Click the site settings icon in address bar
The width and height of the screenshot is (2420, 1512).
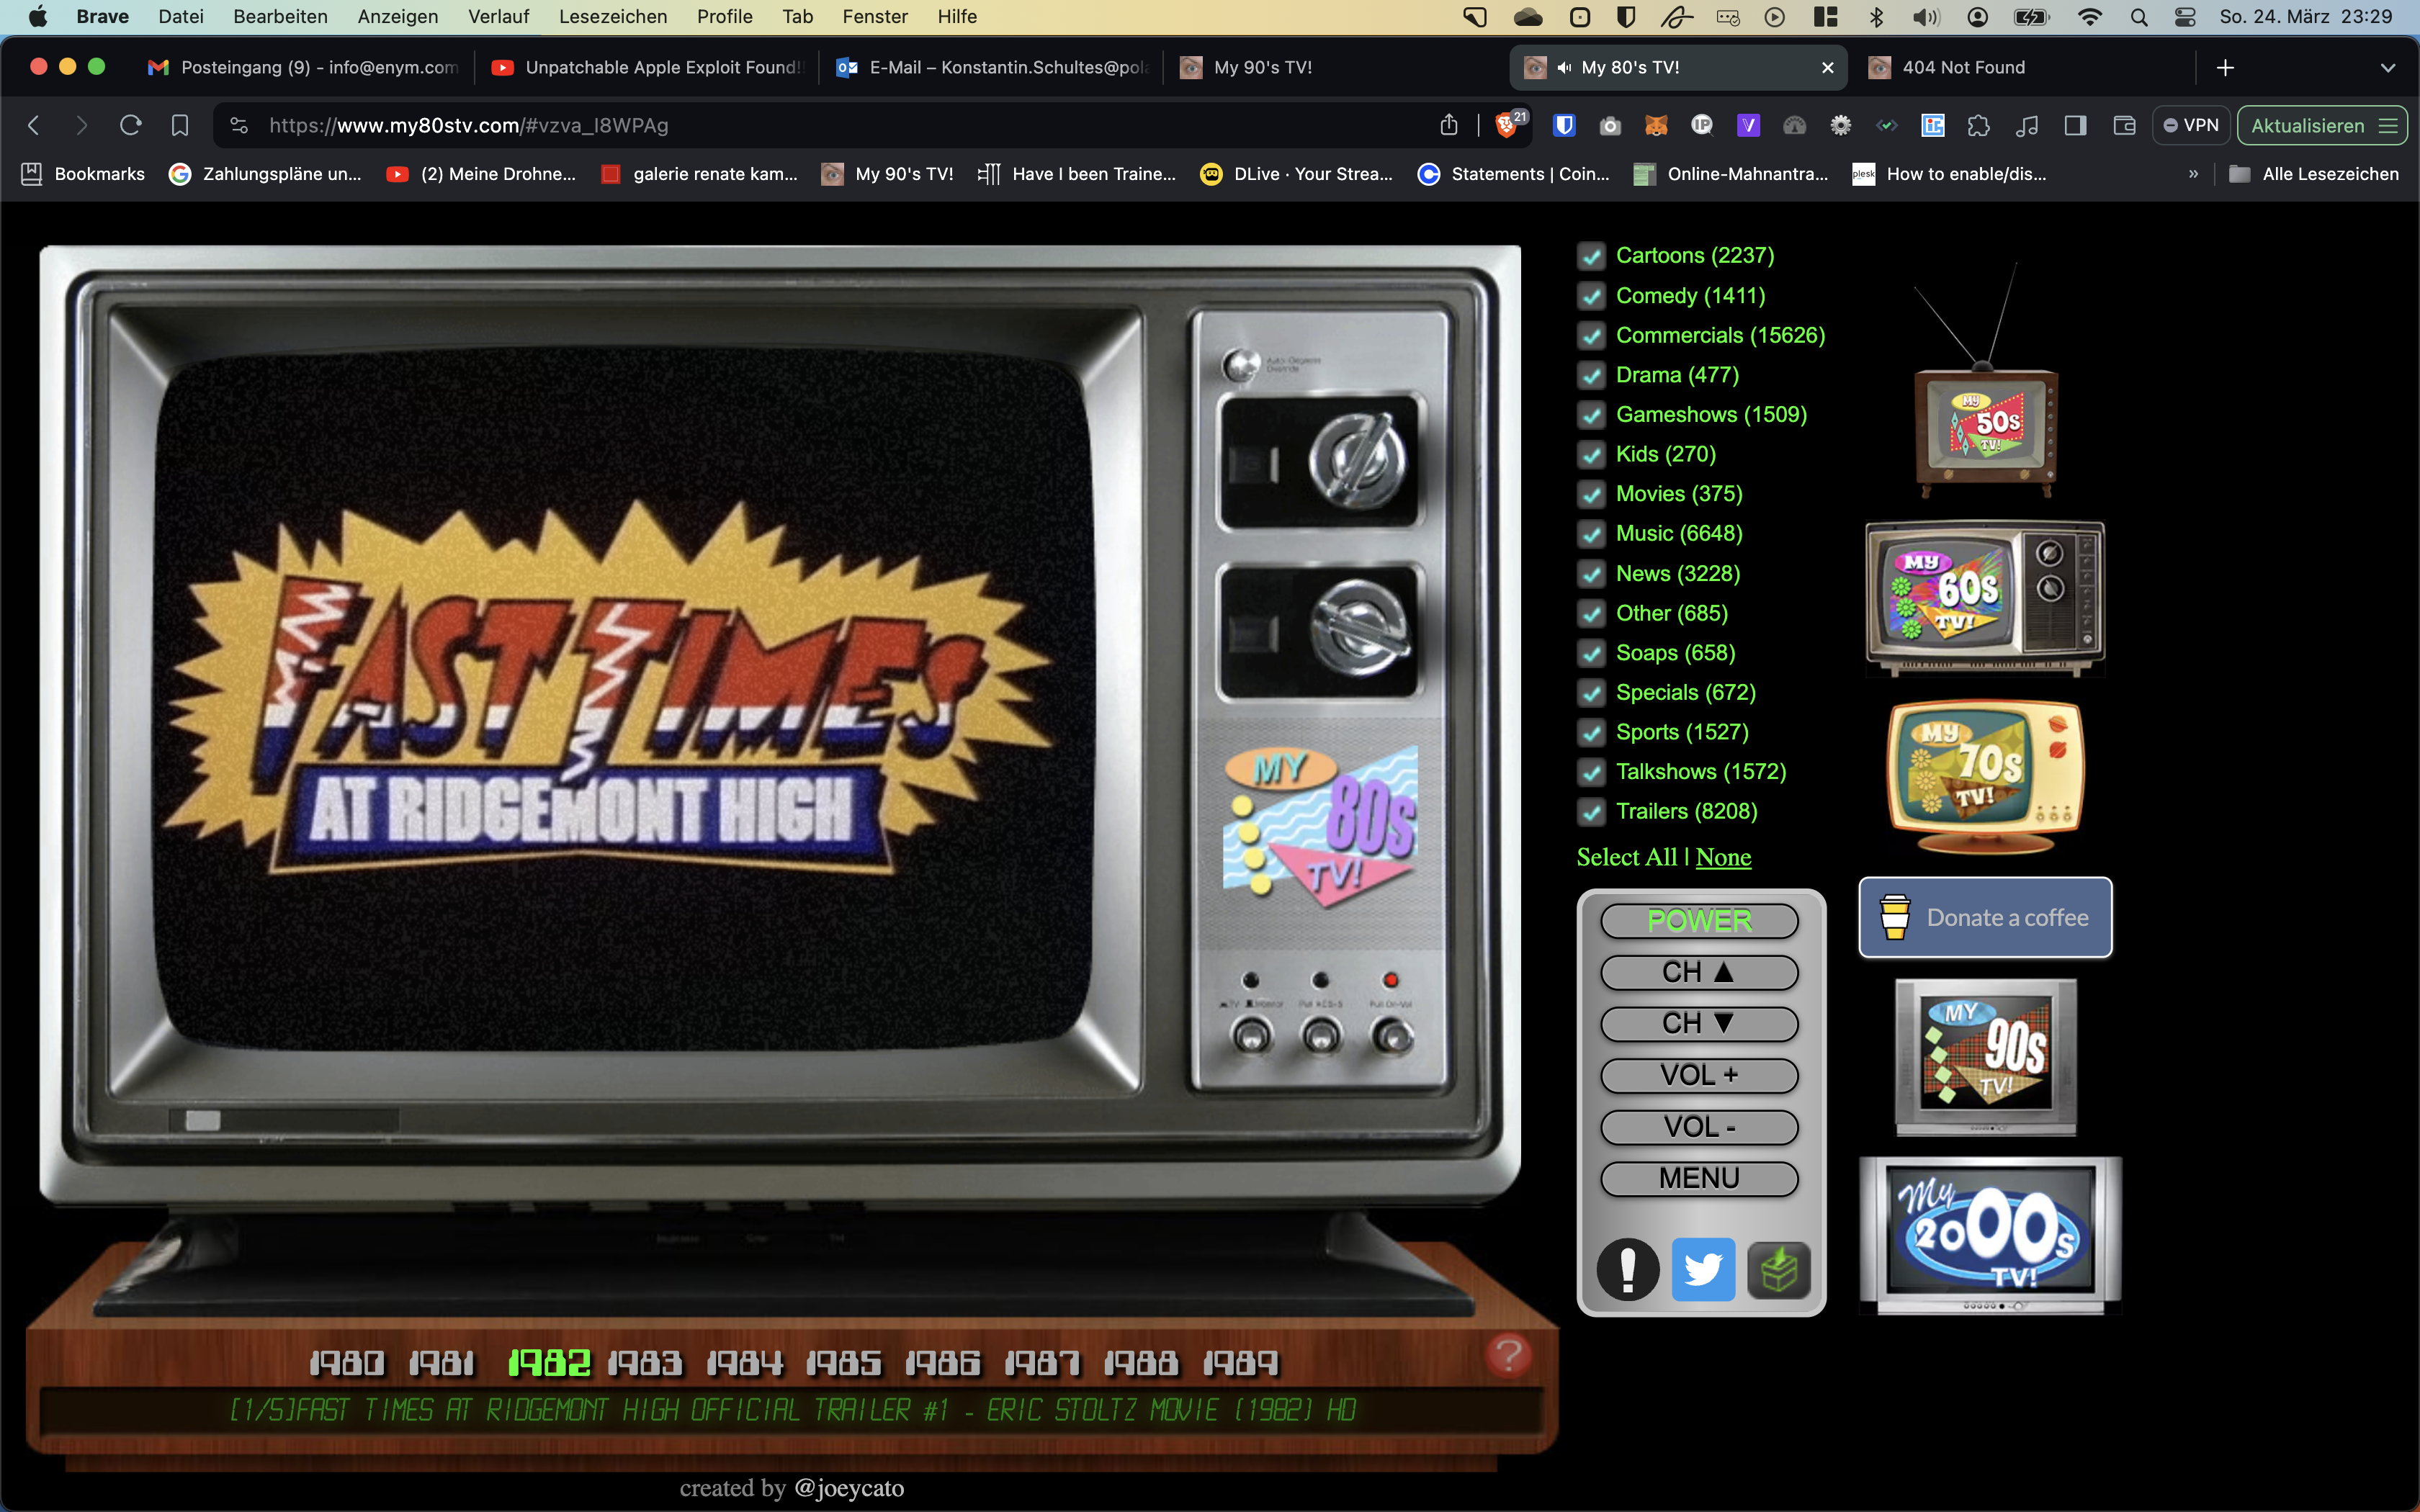click(x=239, y=125)
